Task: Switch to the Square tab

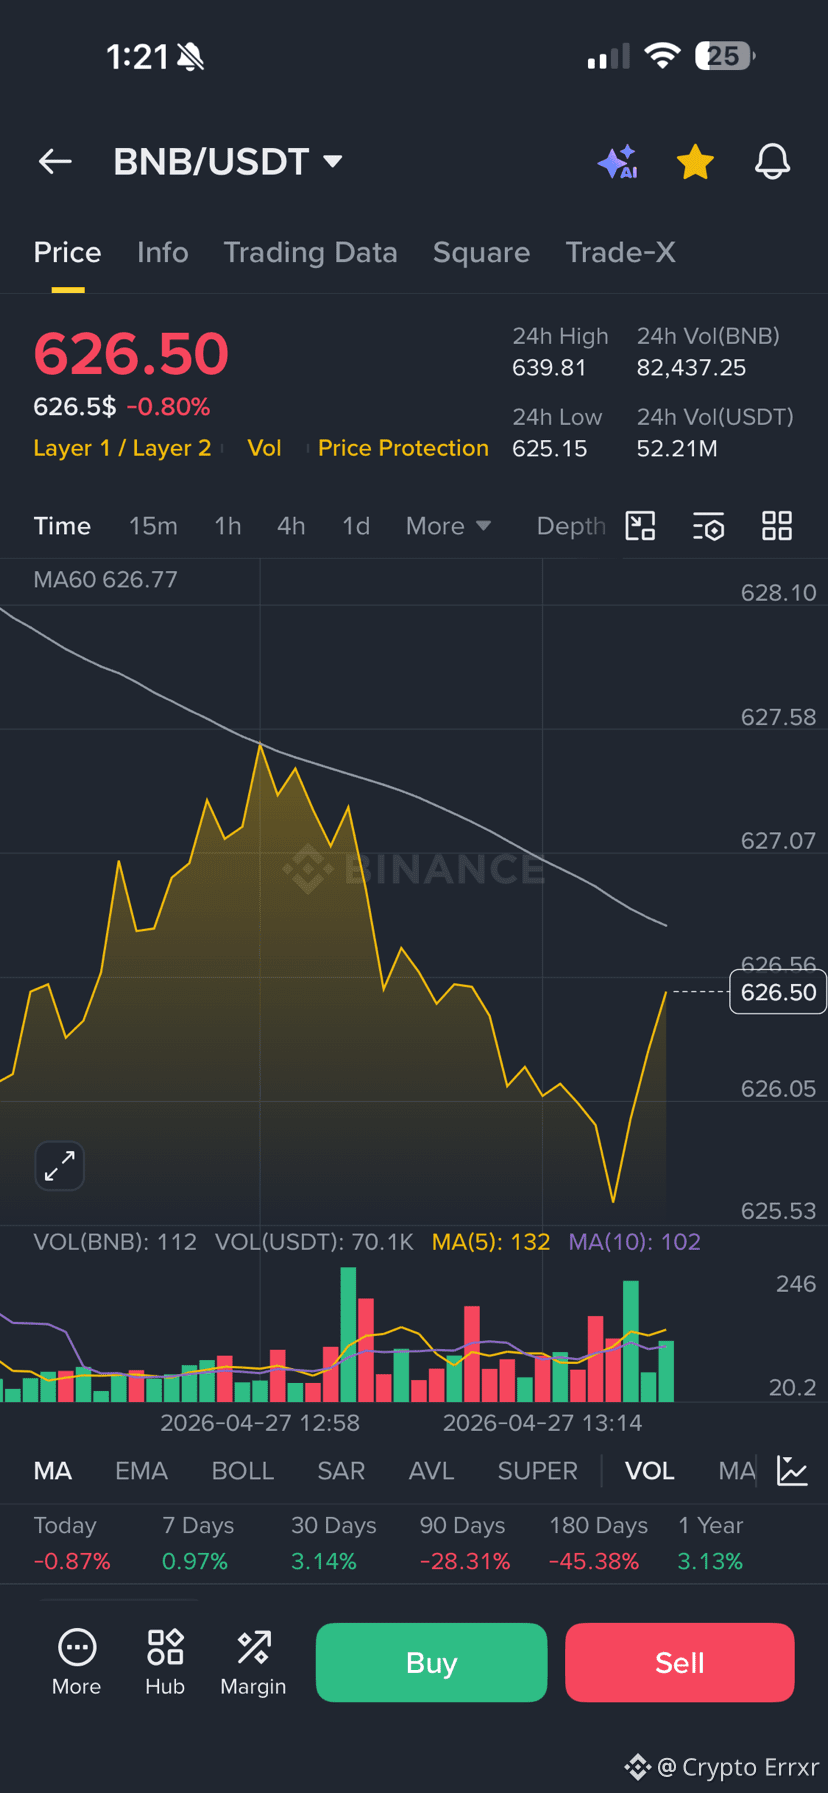Action: point(481,253)
